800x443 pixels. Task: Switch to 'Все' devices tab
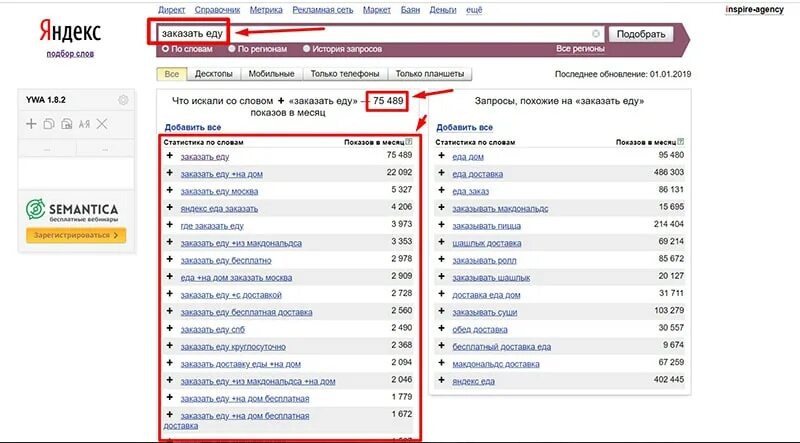(172, 73)
